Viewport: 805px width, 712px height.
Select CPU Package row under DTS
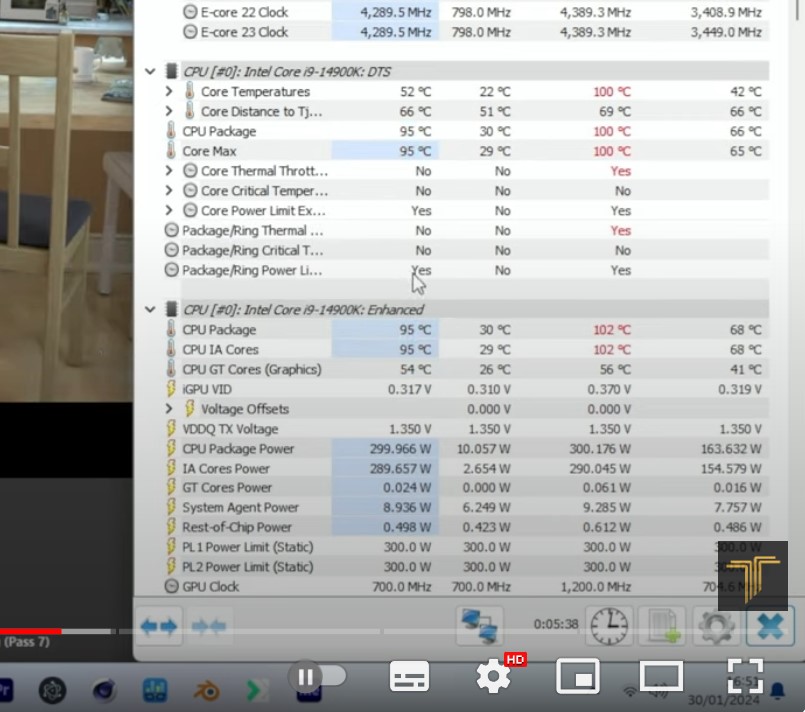[466, 131]
